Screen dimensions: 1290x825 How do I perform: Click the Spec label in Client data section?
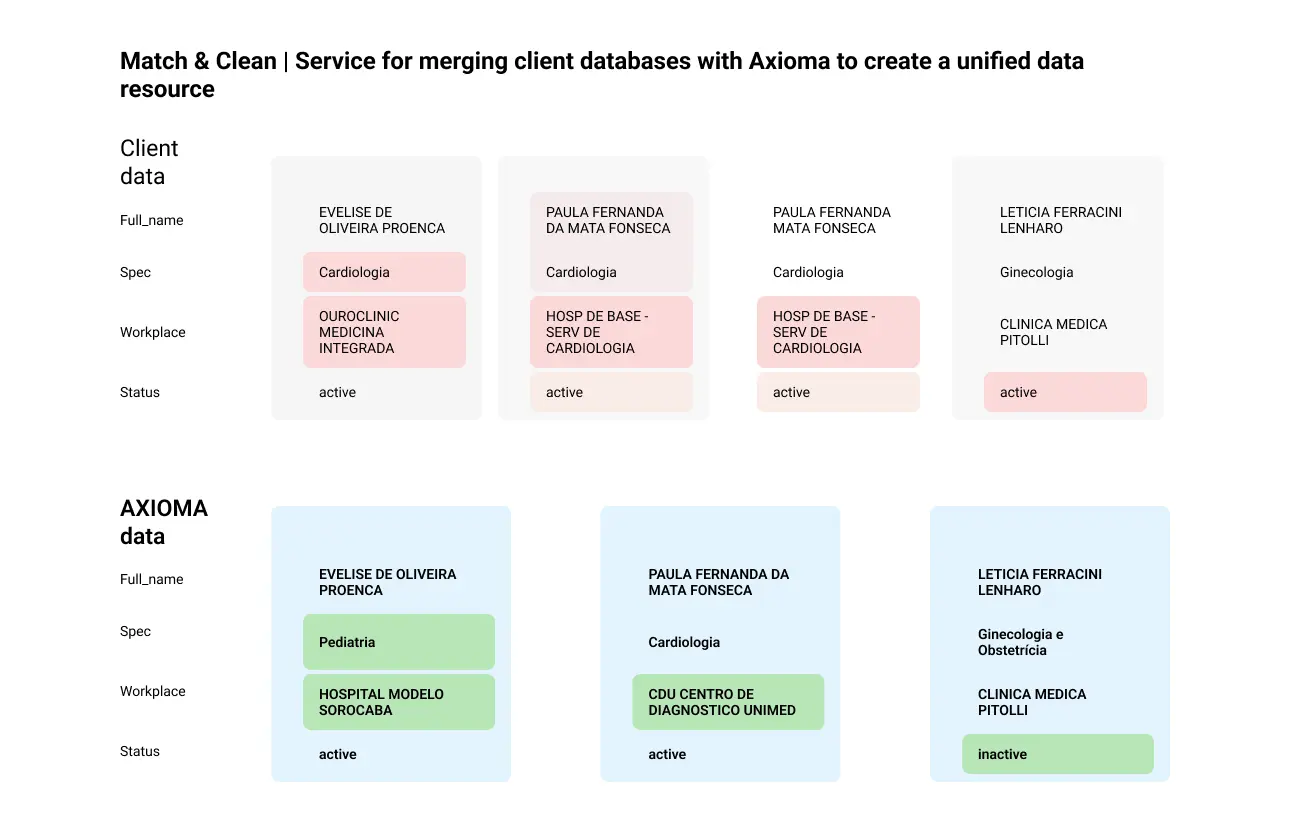(135, 272)
